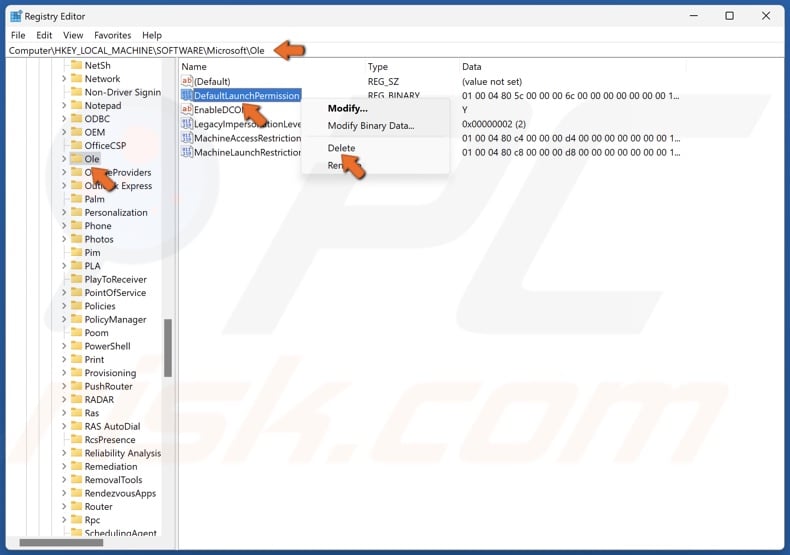Select the RendezvousApps key

(x=120, y=493)
